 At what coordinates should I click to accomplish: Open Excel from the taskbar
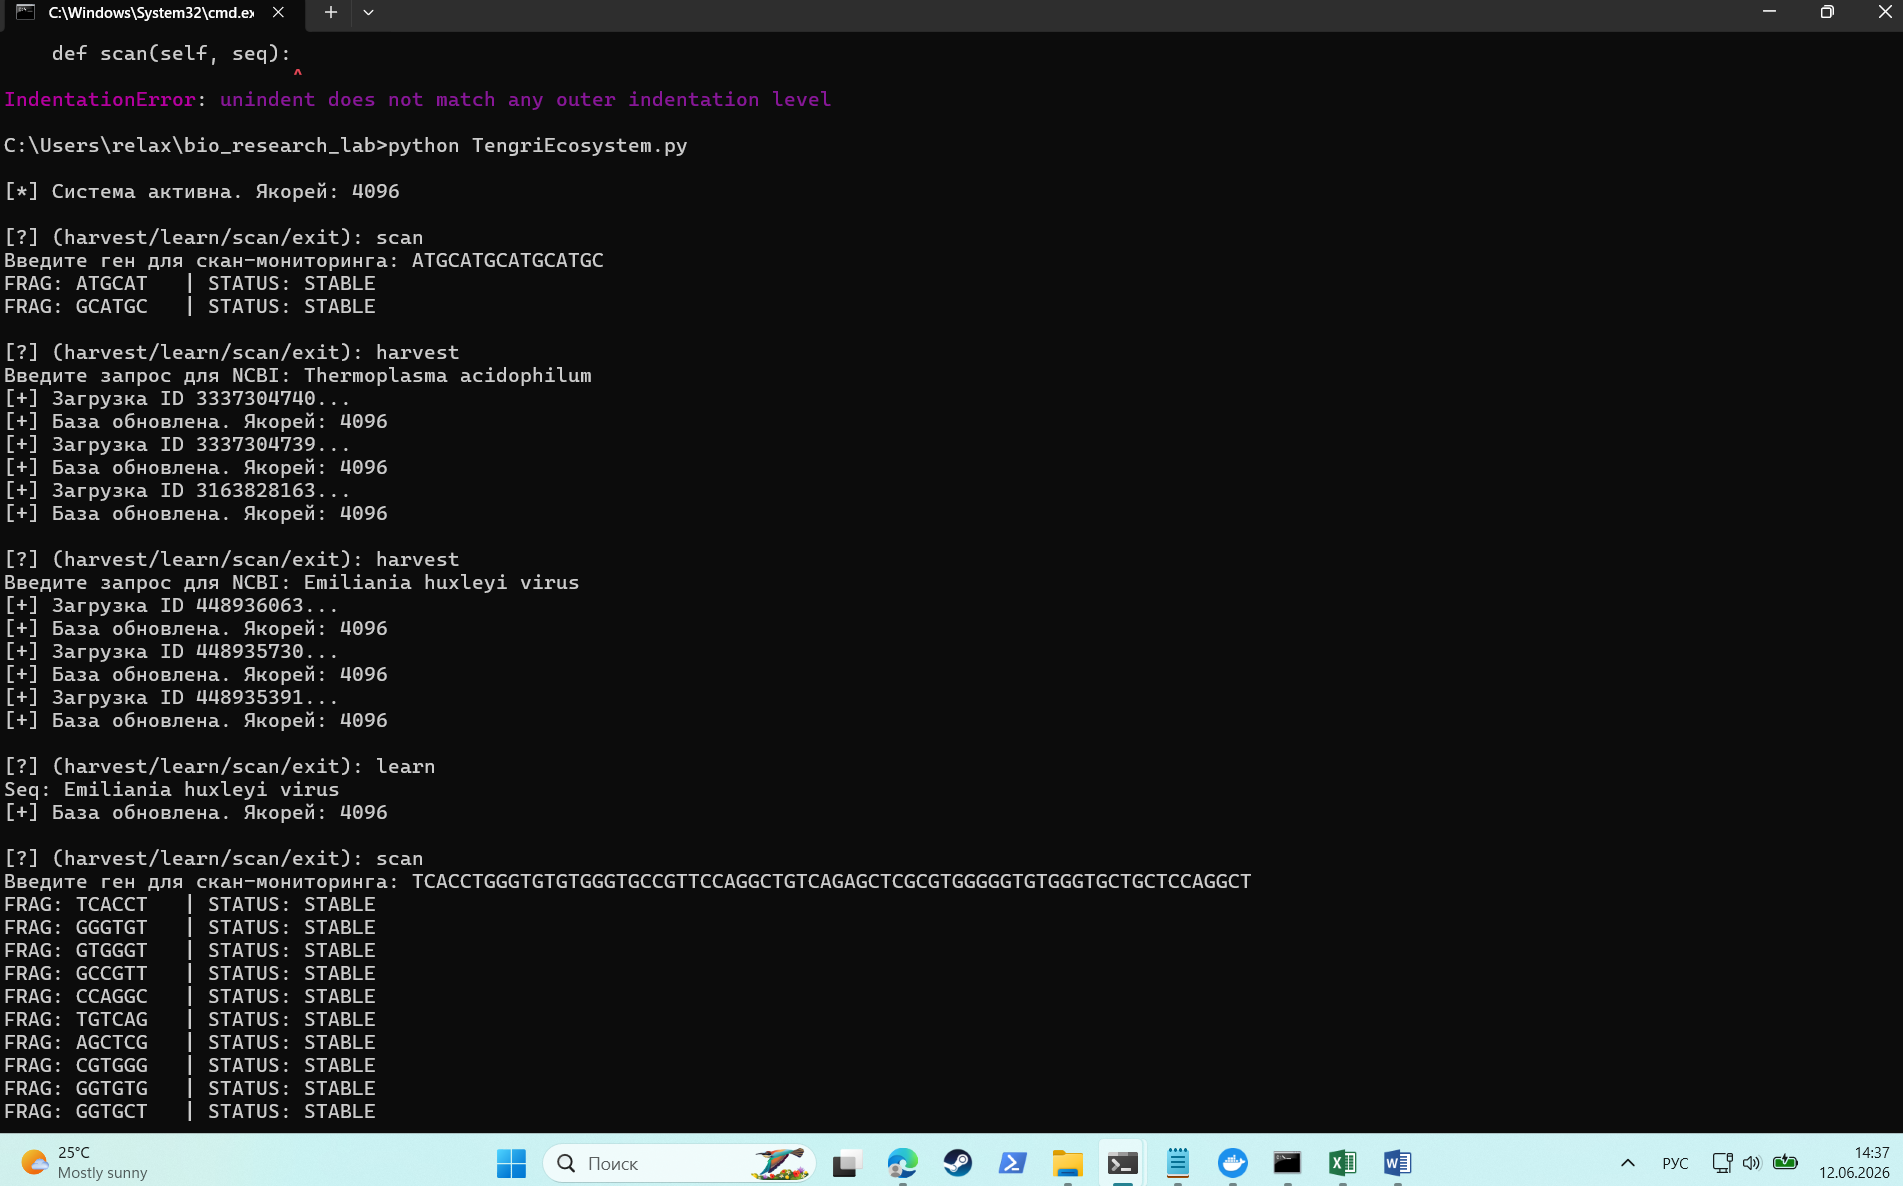(1342, 1163)
